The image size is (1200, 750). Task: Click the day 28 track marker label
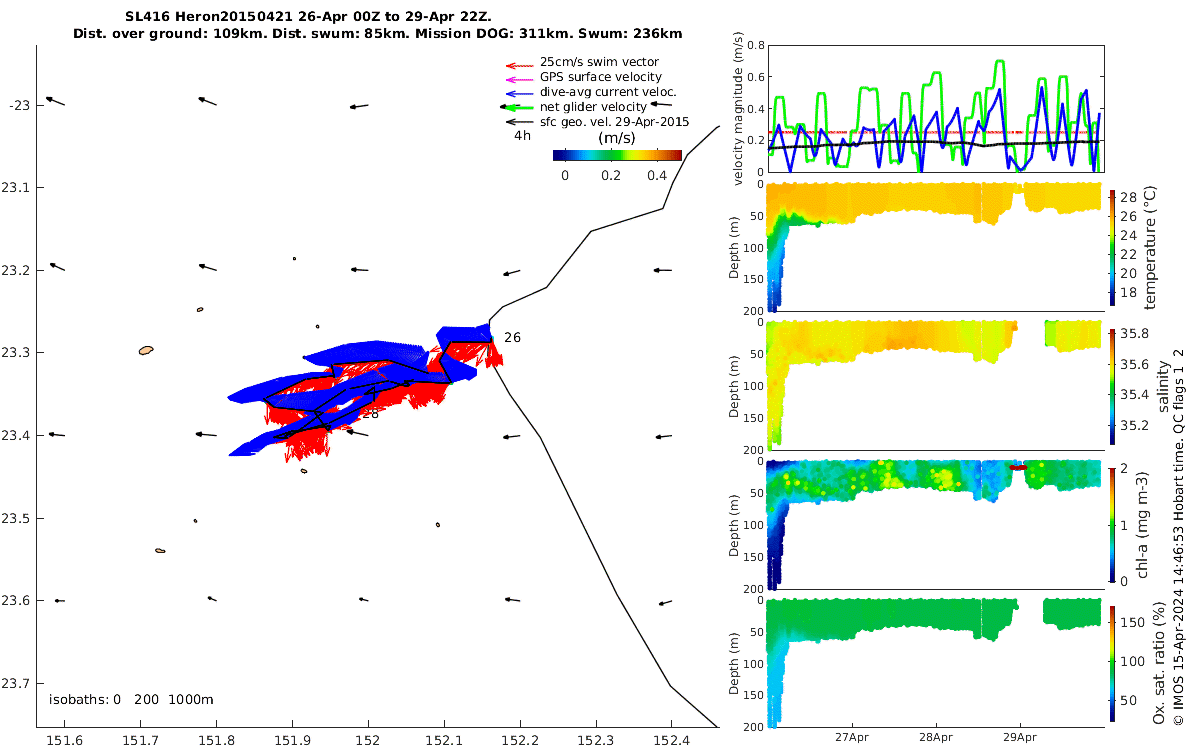click(370, 413)
